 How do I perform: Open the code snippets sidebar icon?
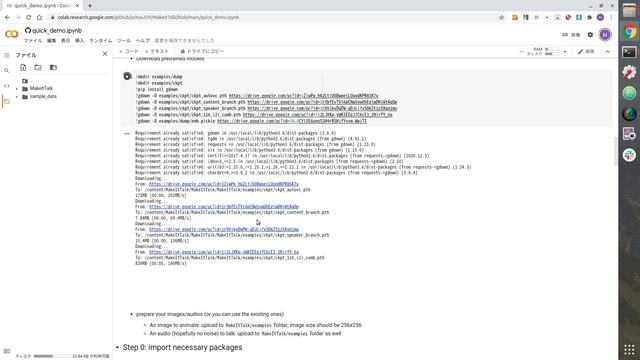(x=7, y=86)
